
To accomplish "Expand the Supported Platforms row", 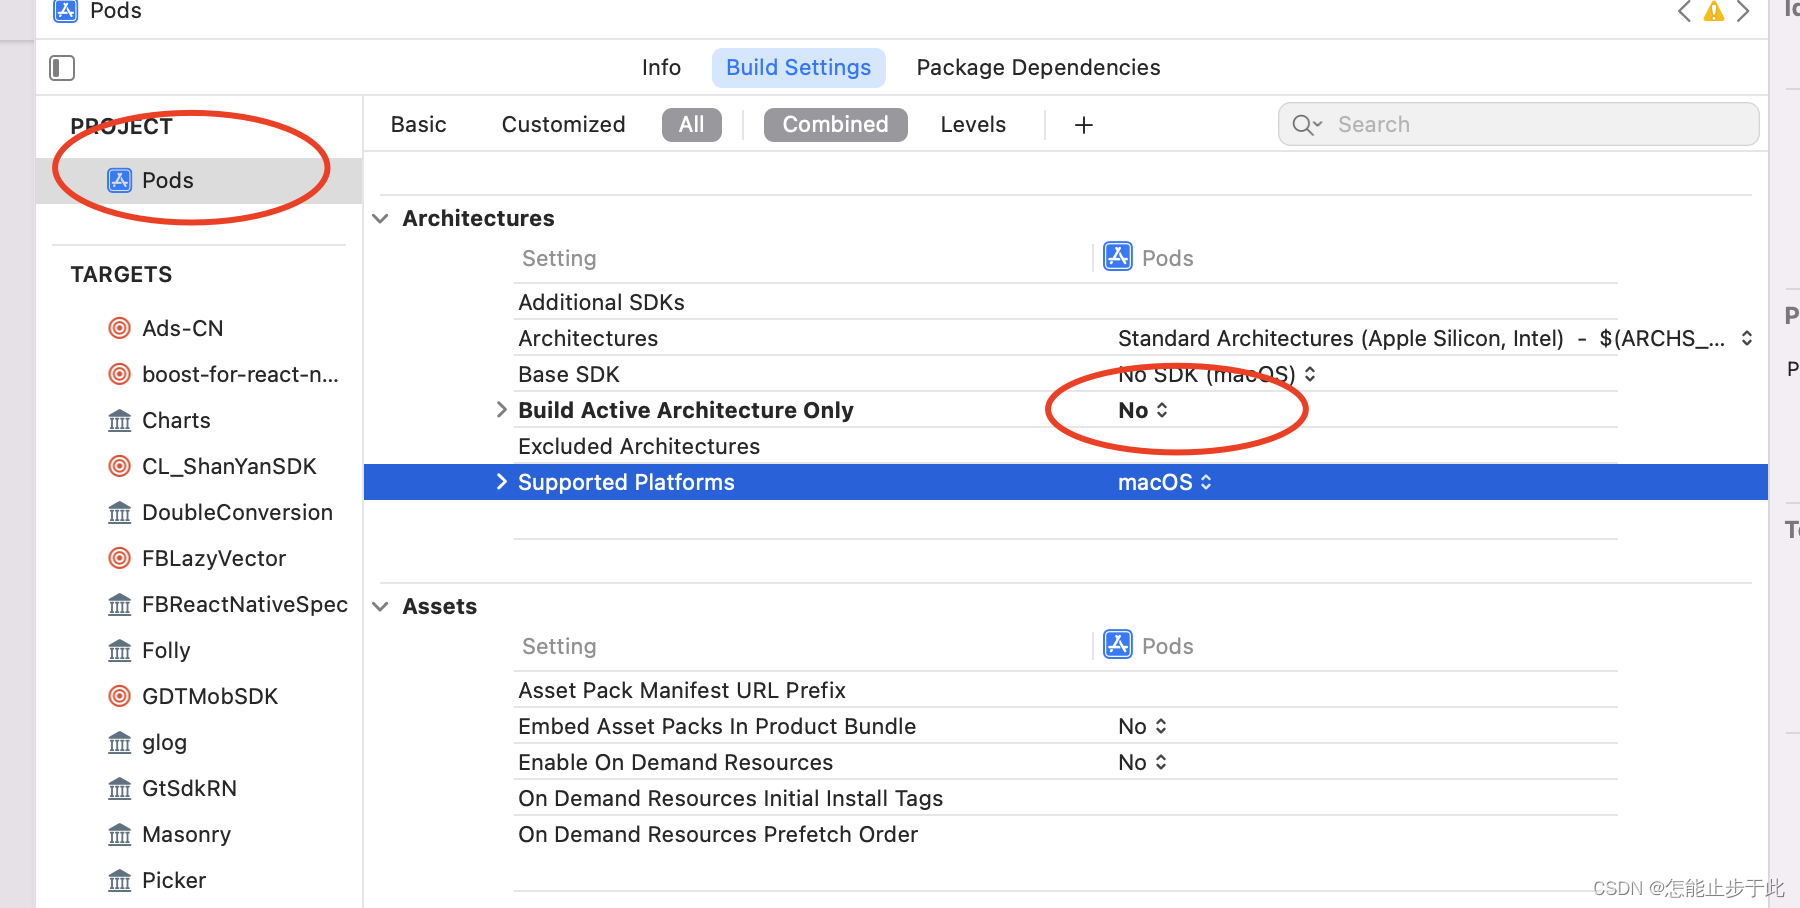I will pos(502,482).
